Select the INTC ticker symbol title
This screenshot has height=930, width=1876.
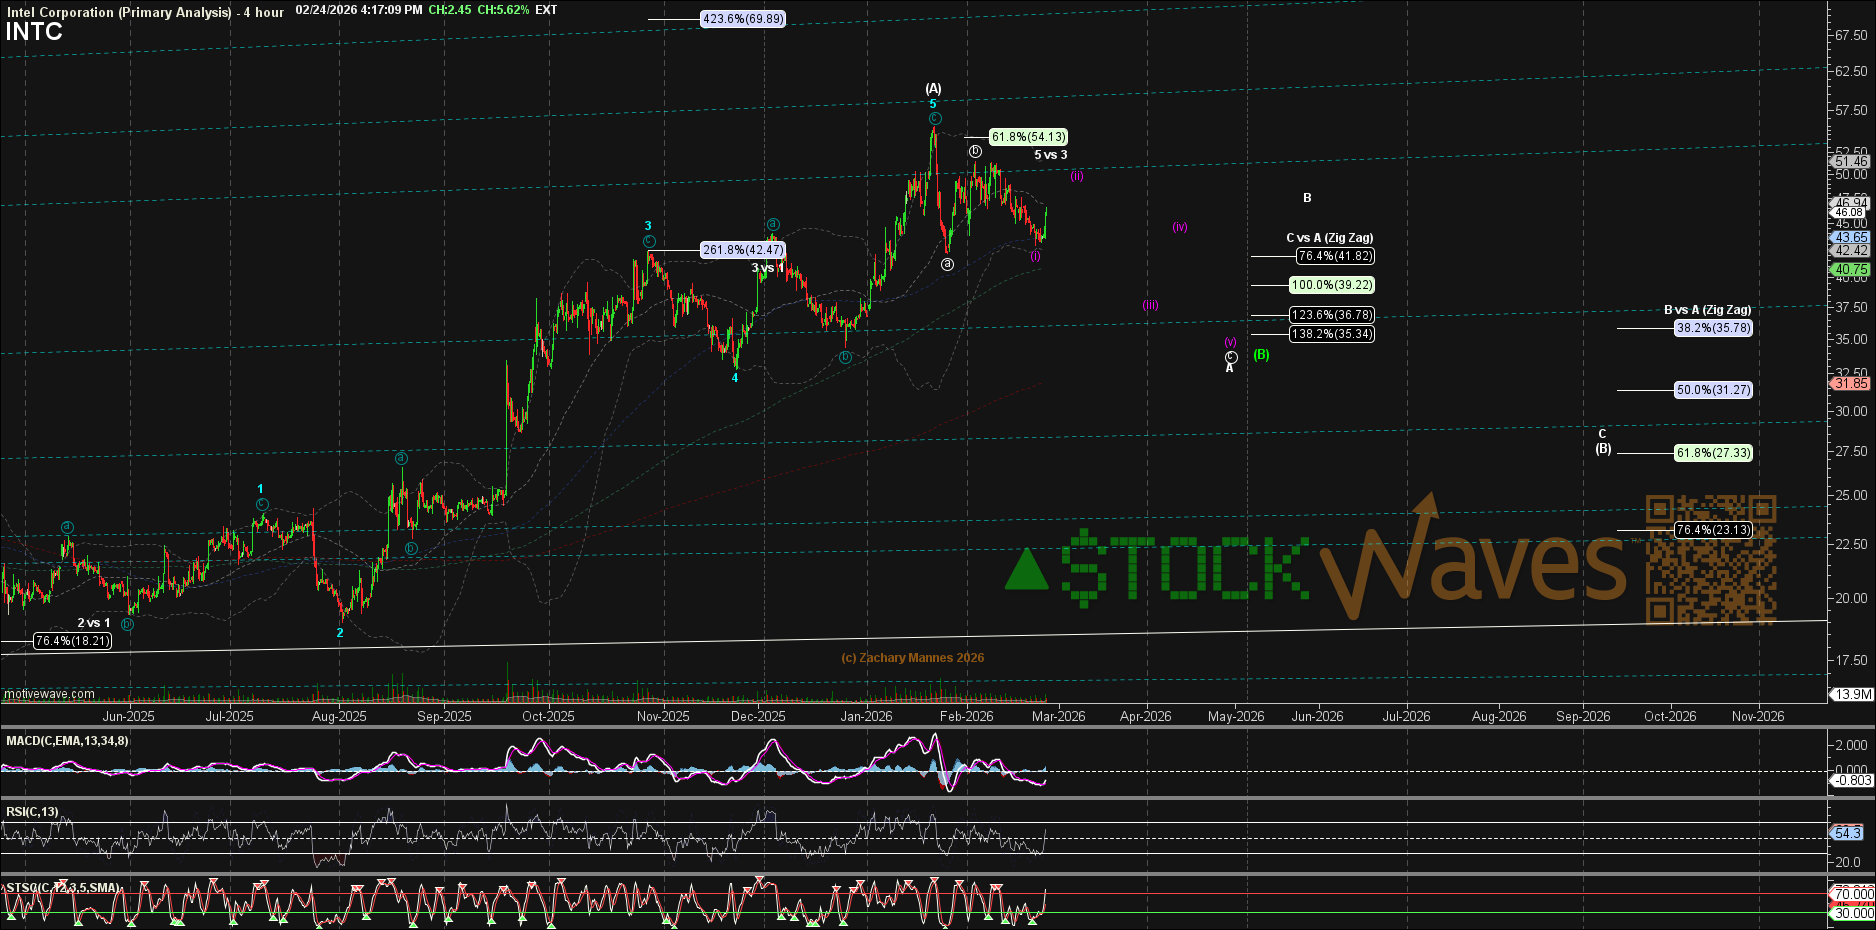34,32
